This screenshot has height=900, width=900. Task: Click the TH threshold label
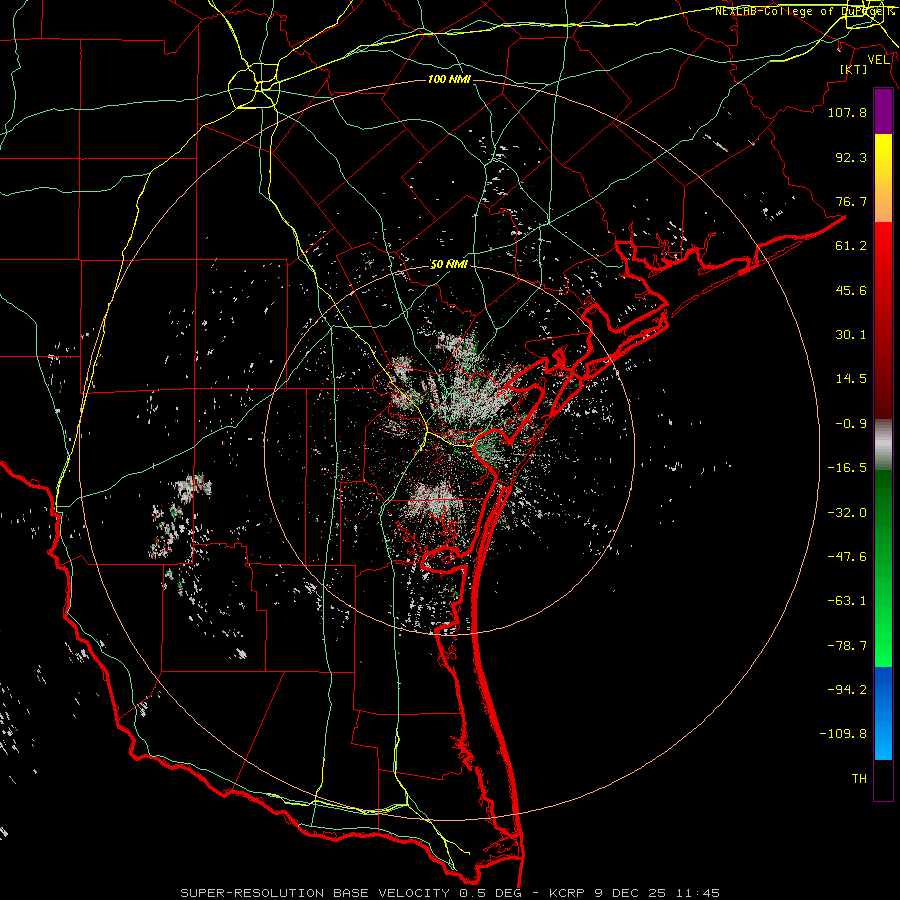pos(859,779)
